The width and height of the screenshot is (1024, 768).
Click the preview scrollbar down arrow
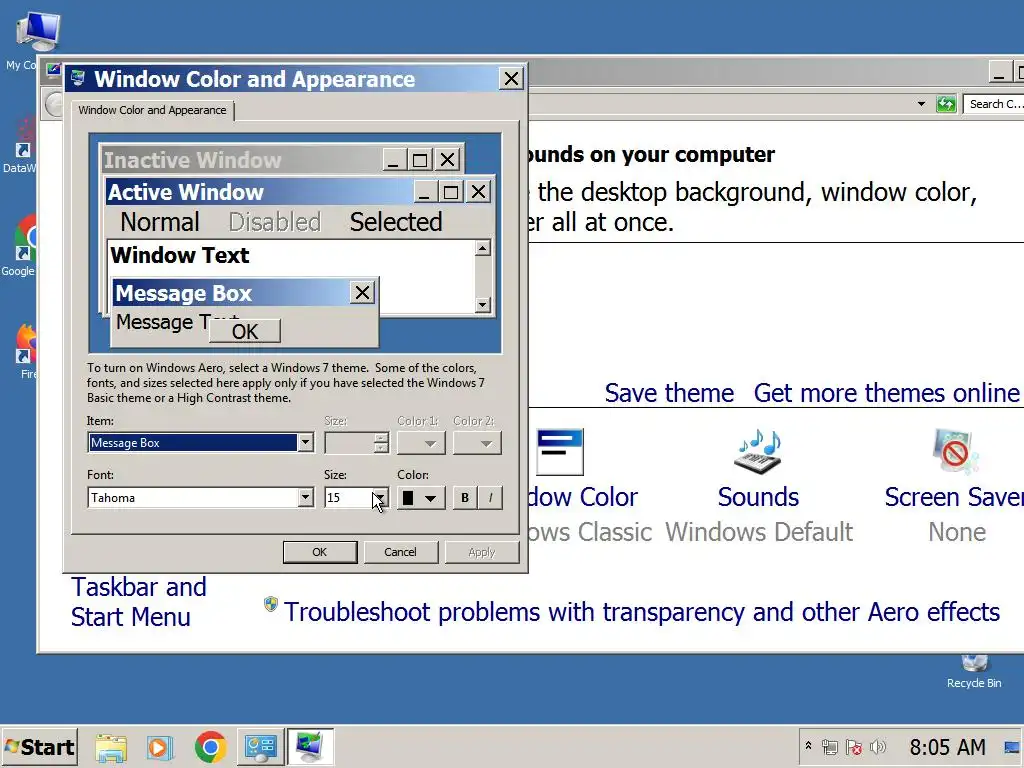click(483, 304)
